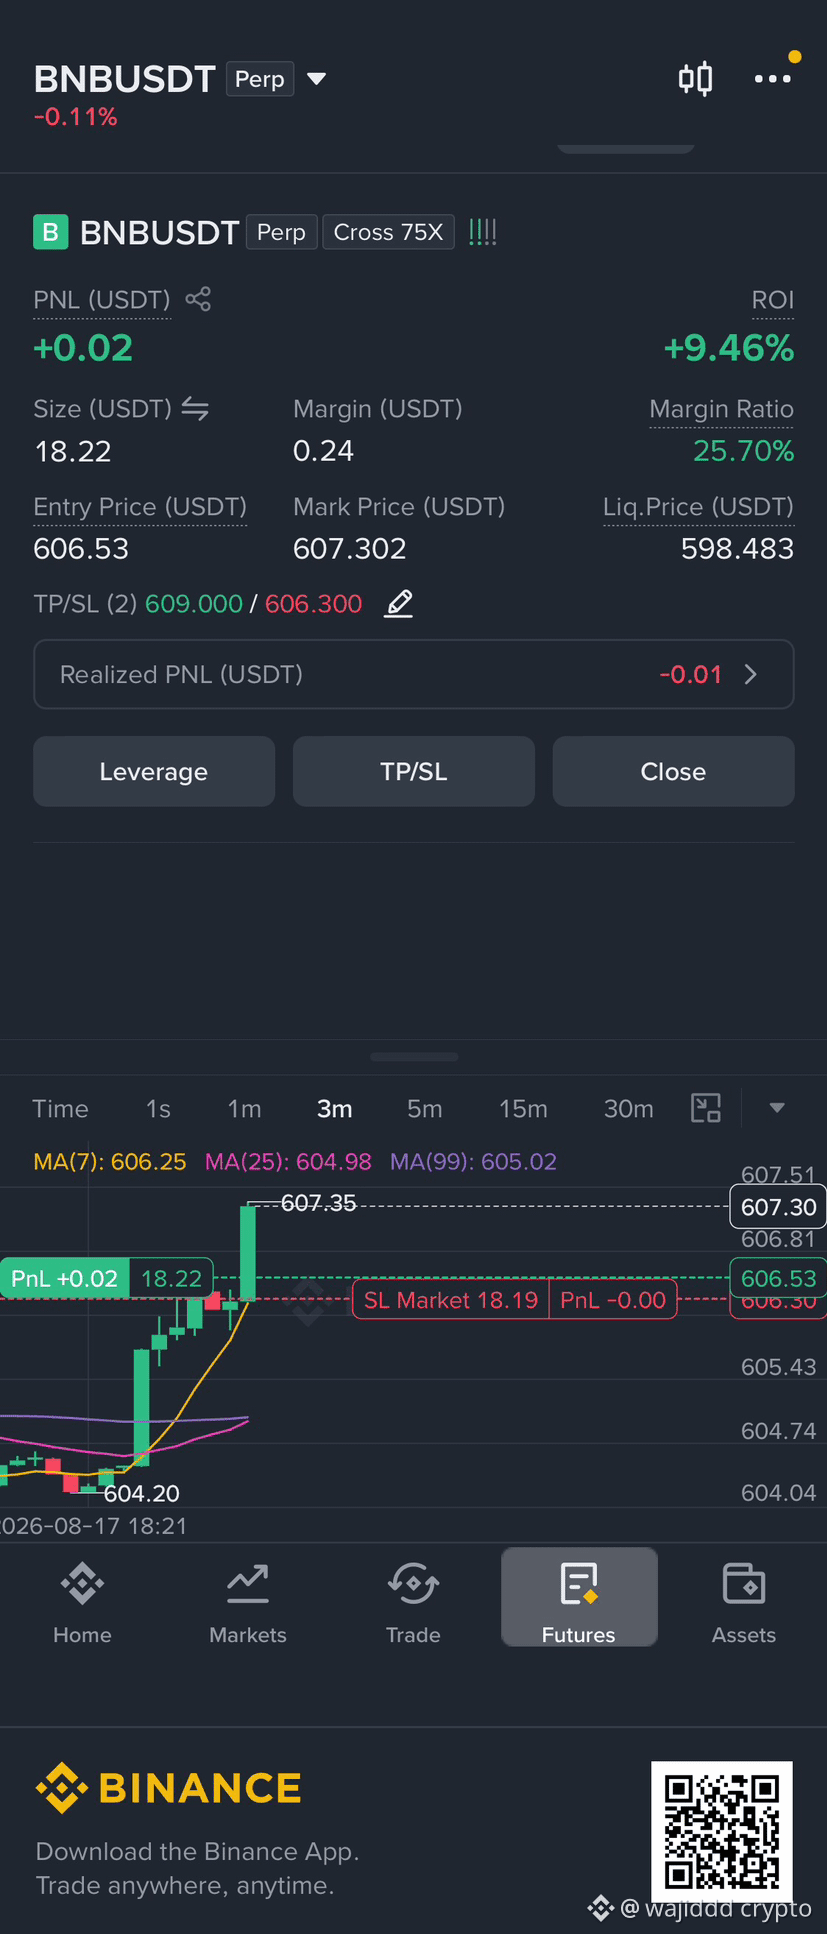Tap the SL Market 18.19 order label
The image size is (827, 1934).
(x=514, y=1300)
